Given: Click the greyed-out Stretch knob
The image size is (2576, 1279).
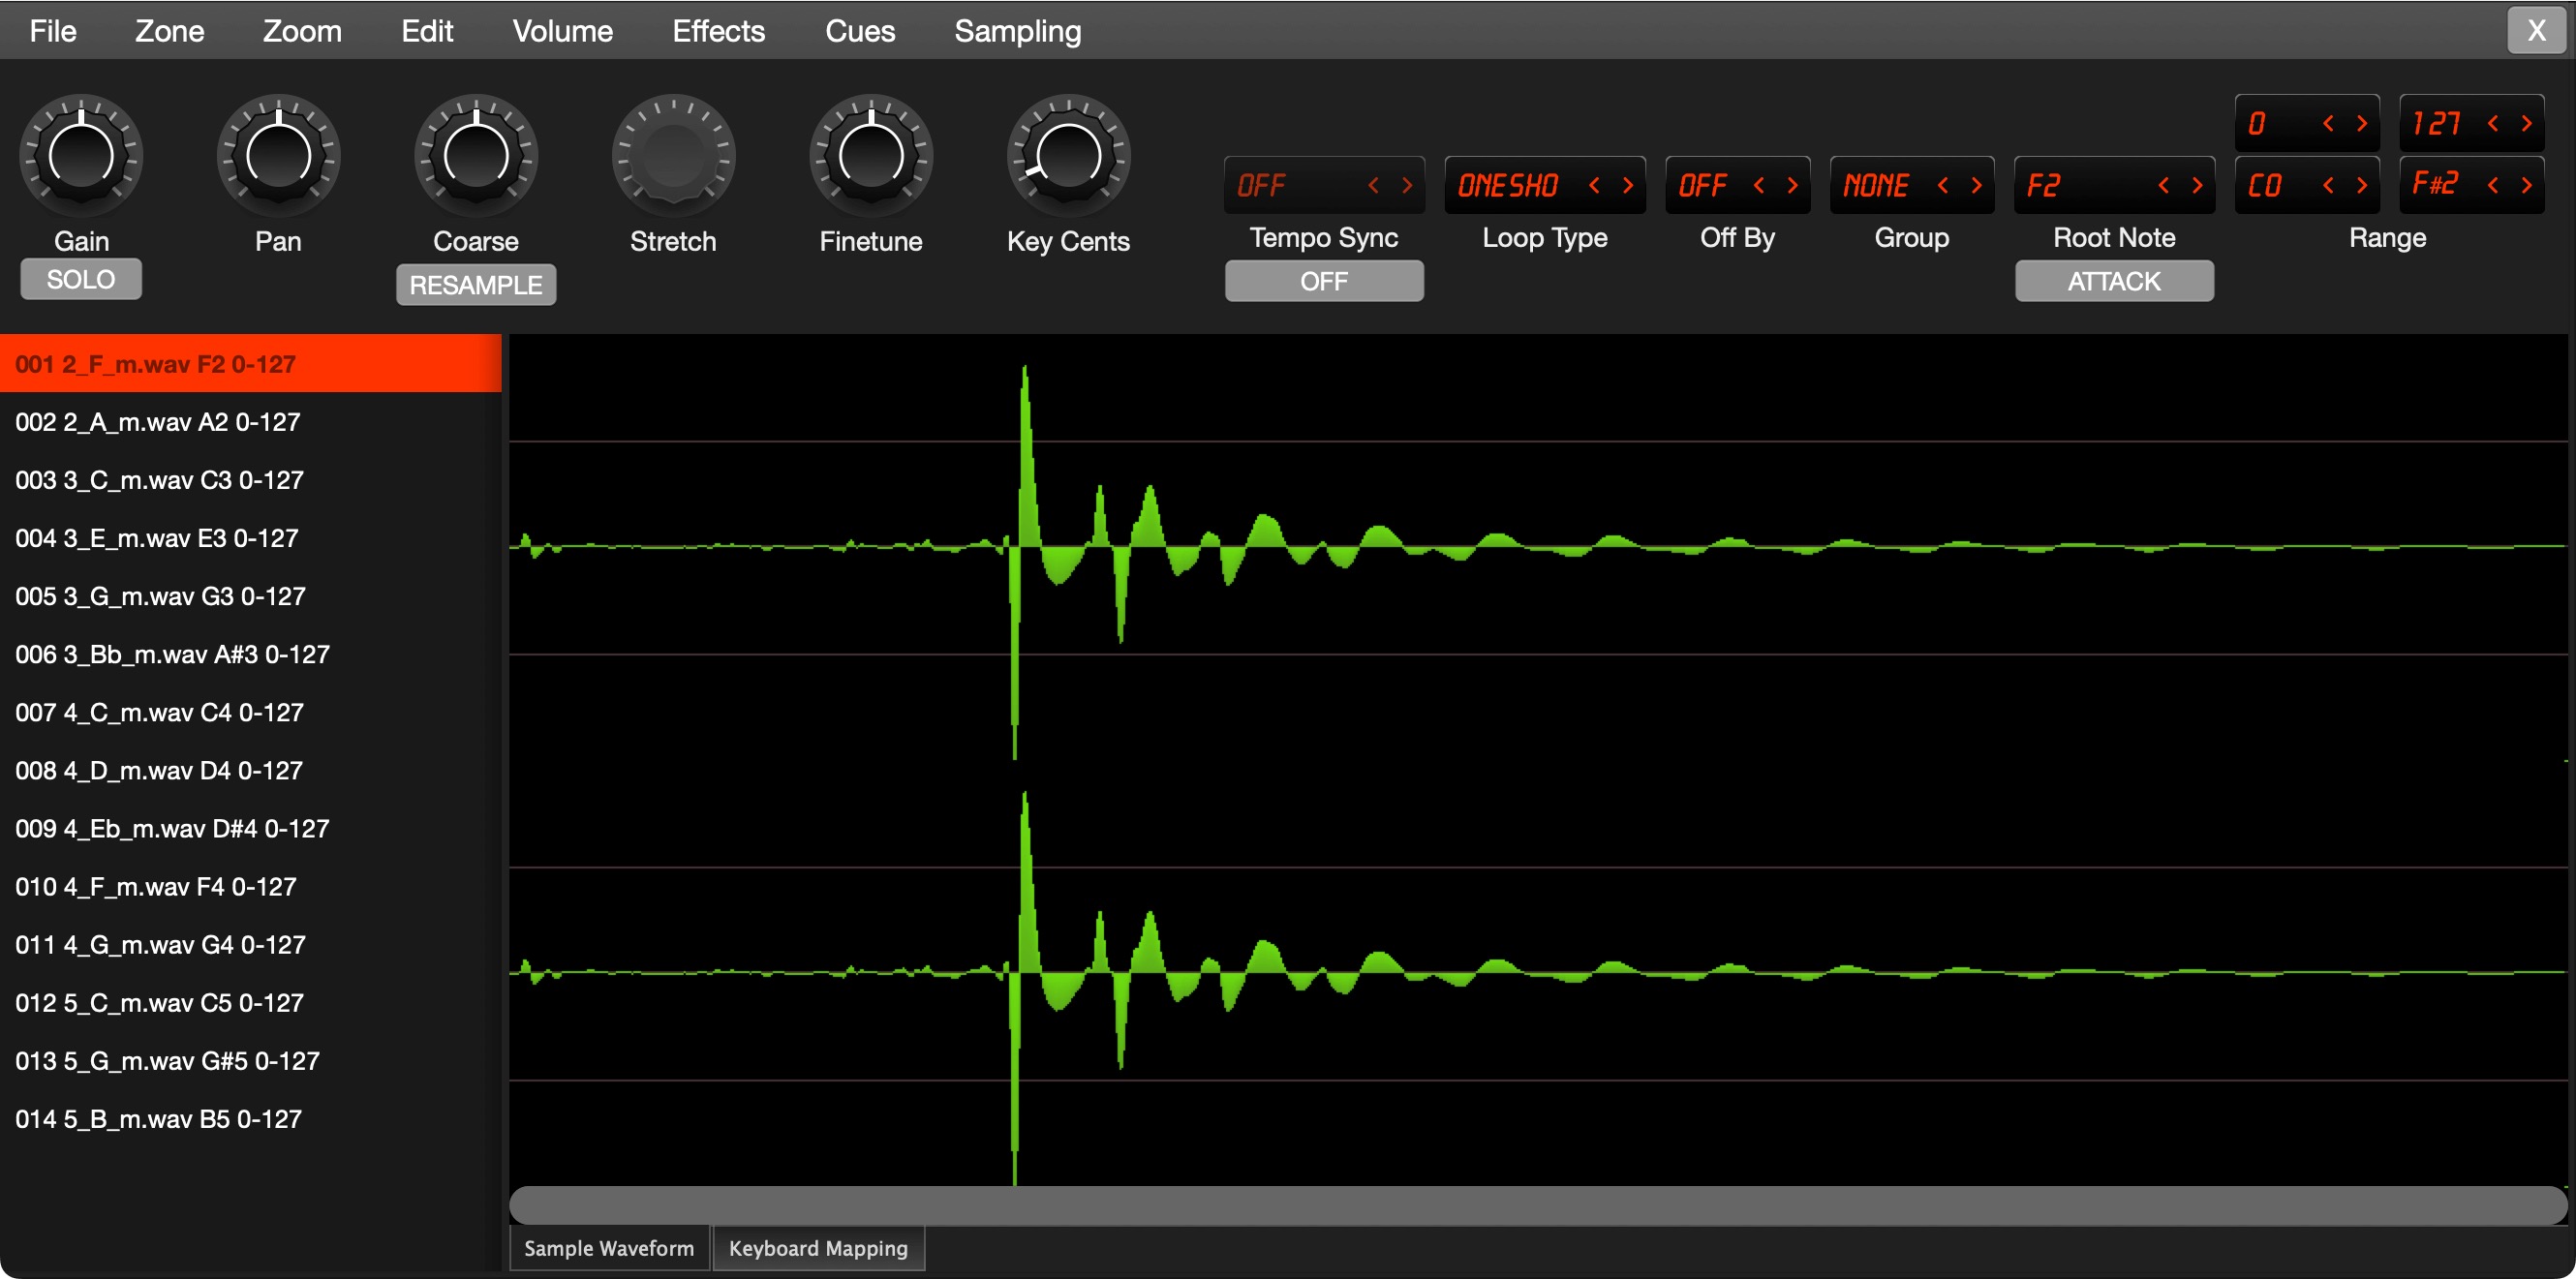Looking at the screenshot, I should [673, 155].
